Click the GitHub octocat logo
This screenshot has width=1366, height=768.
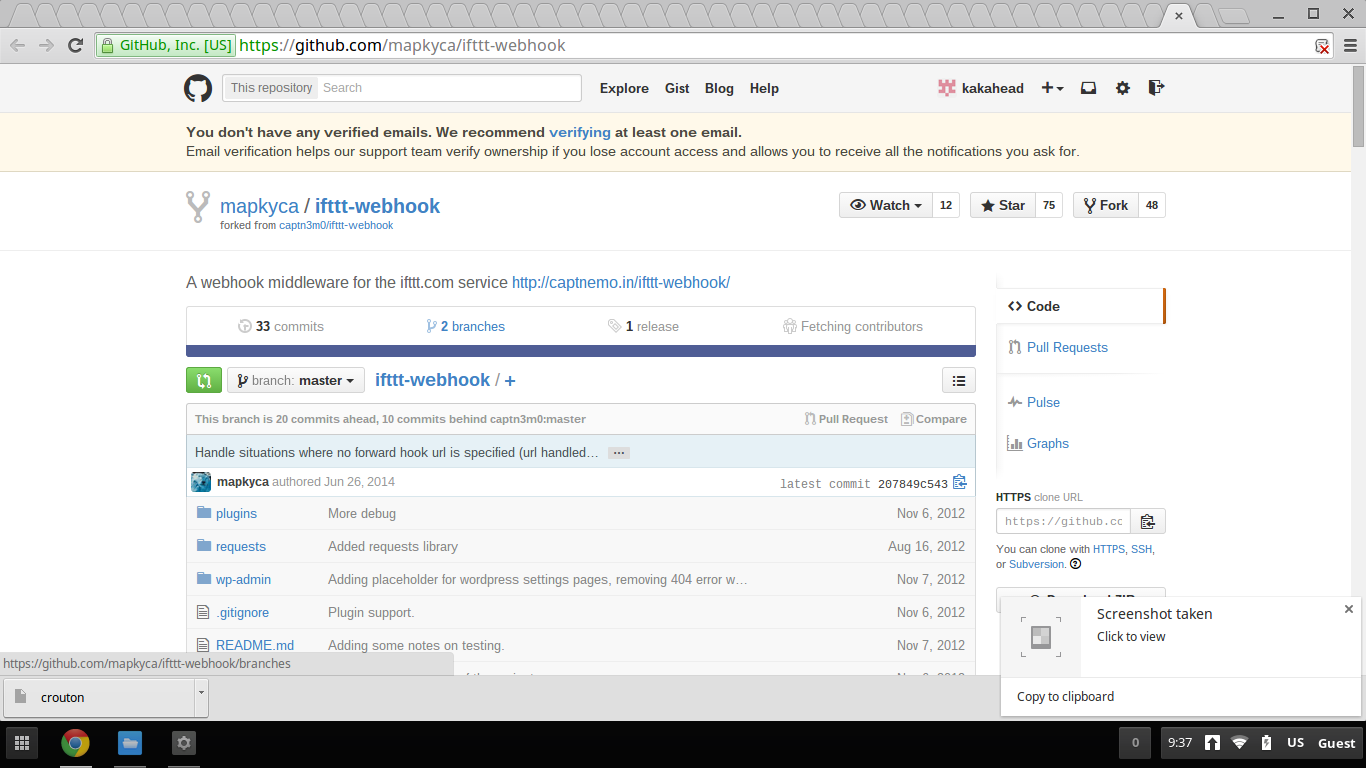(198, 88)
